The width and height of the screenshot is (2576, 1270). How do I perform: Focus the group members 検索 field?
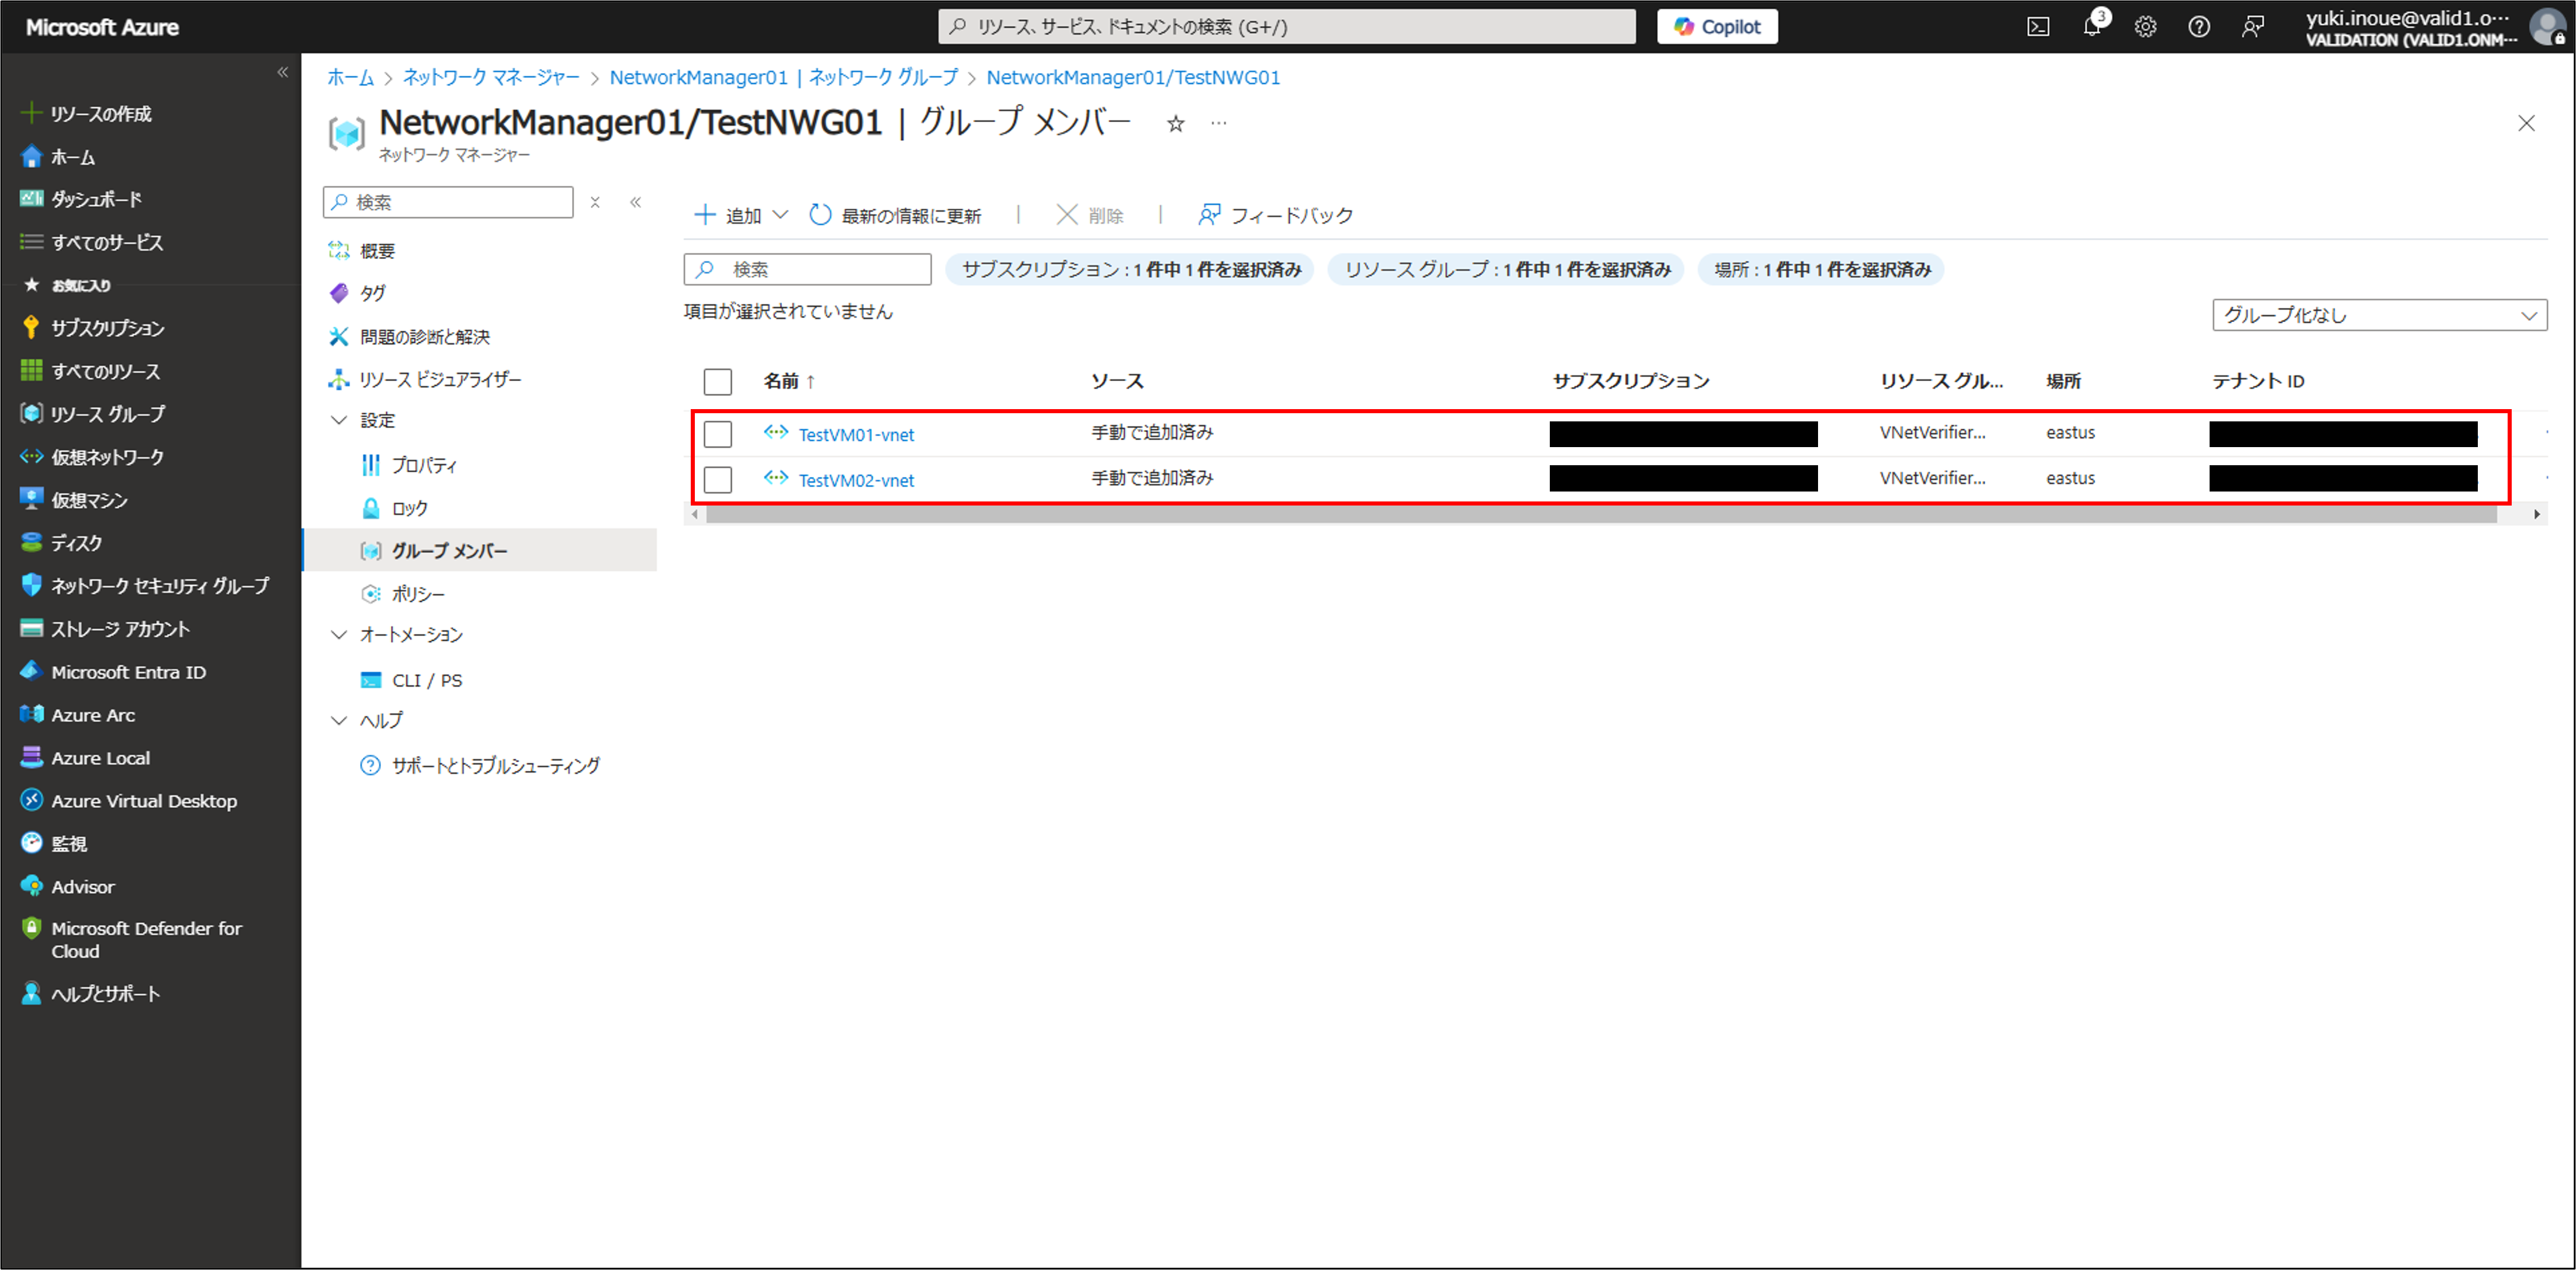808,270
